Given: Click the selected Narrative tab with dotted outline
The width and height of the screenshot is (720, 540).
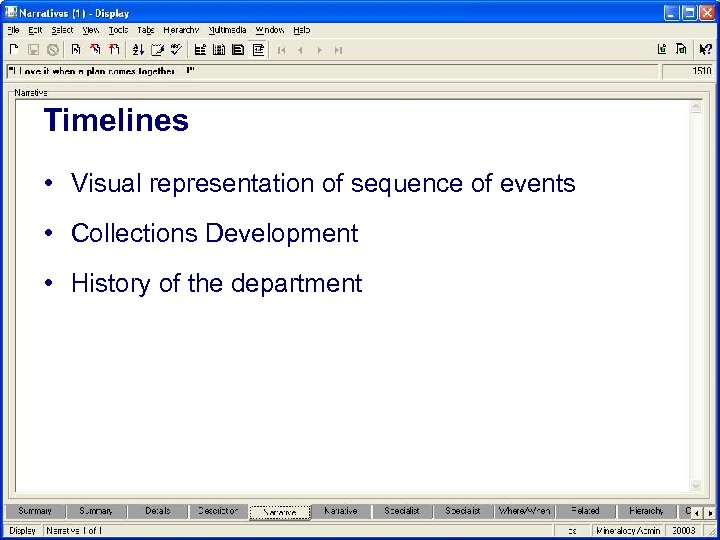Looking at the screenshot, I should (280, 512).
